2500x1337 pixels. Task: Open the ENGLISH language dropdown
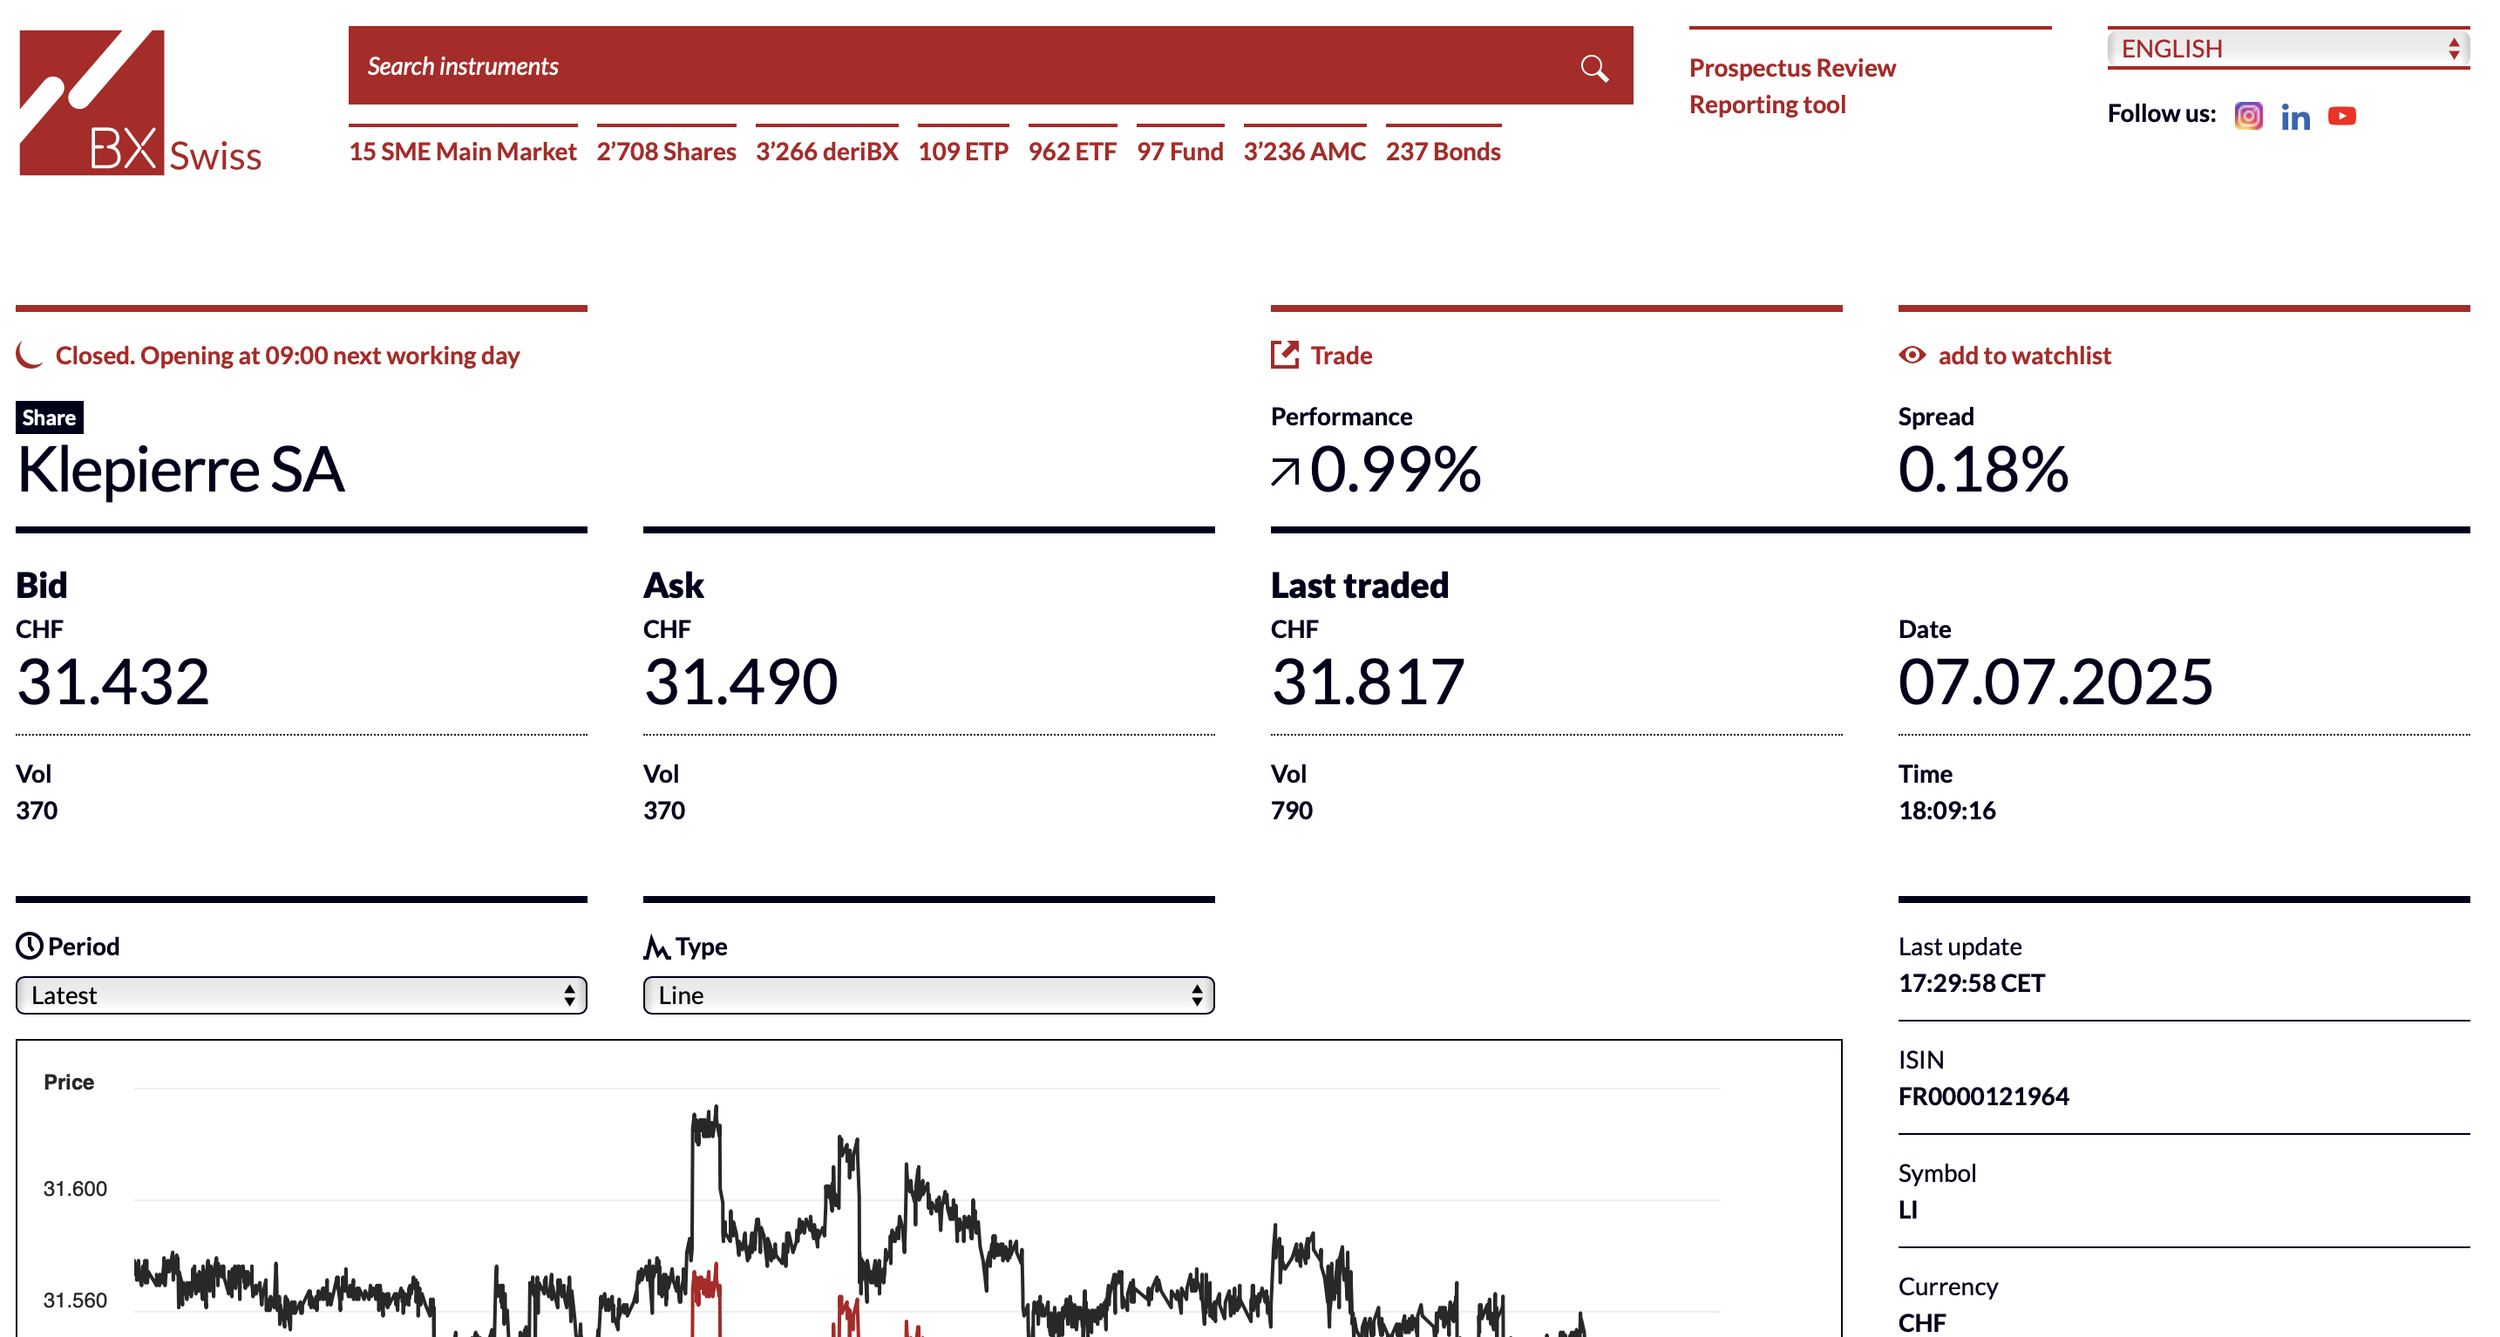click(x=2288, y=48)
